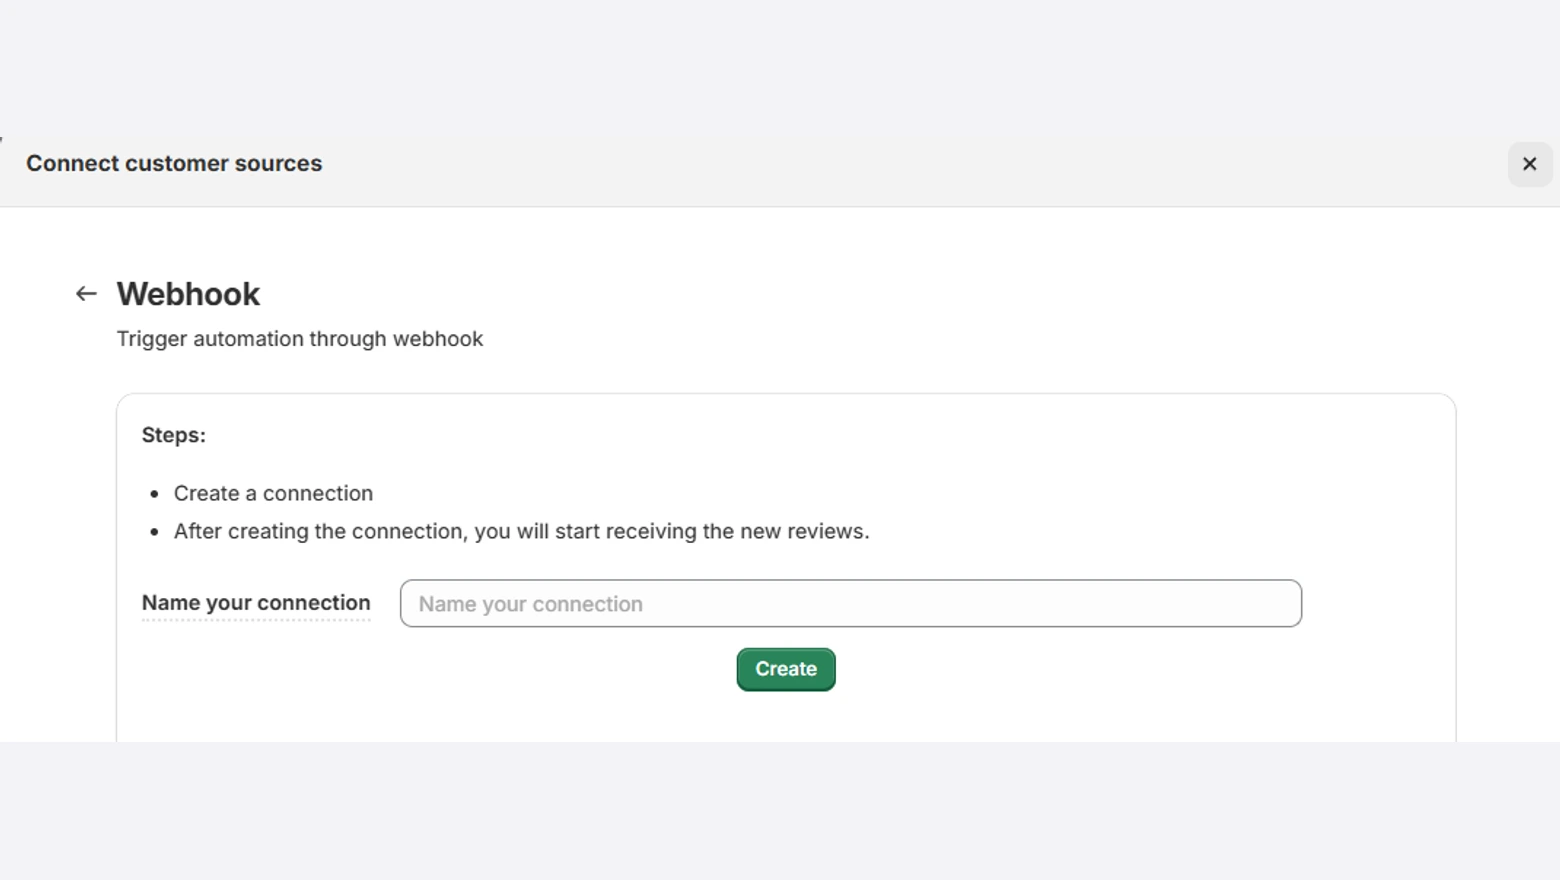This screenshot has height=880, width=1560.
Task: Click the 'Trigger automation through webhook' subtitle
Action: point(300,339)
